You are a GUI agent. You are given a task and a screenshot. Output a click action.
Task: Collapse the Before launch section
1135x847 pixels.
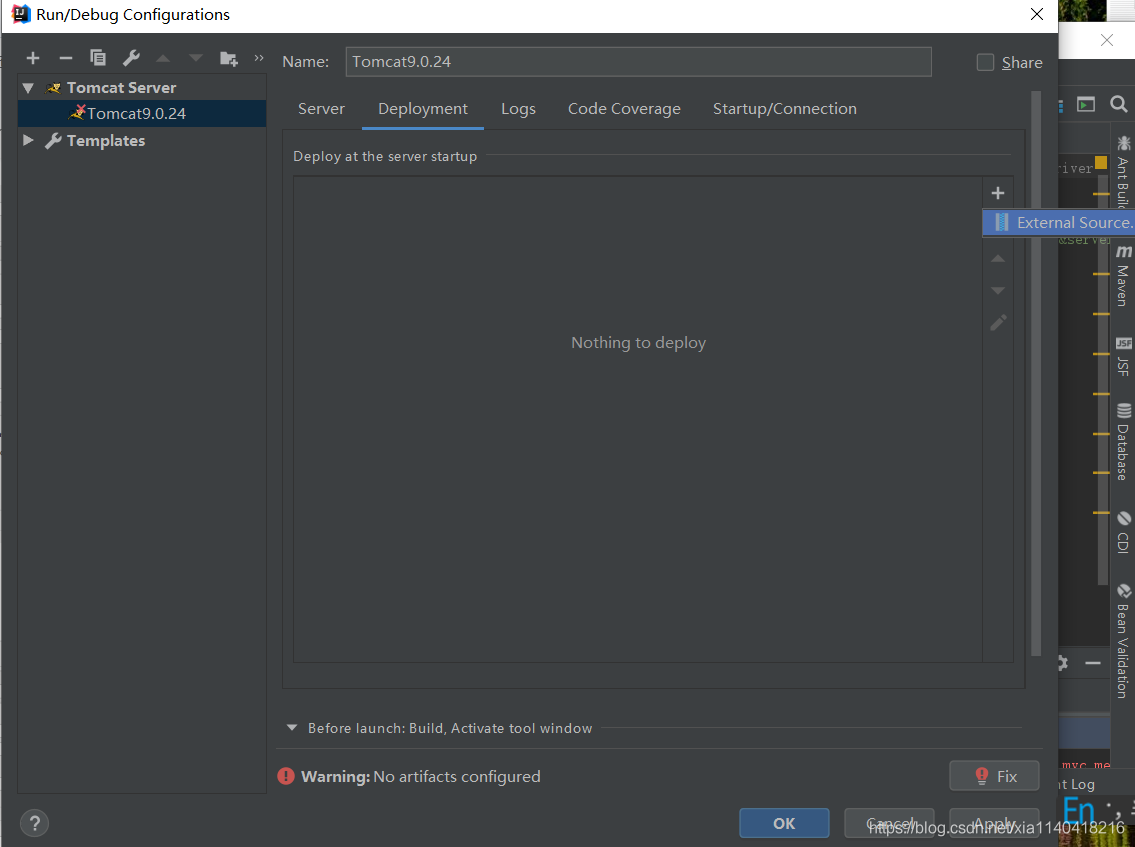(292, 728)
